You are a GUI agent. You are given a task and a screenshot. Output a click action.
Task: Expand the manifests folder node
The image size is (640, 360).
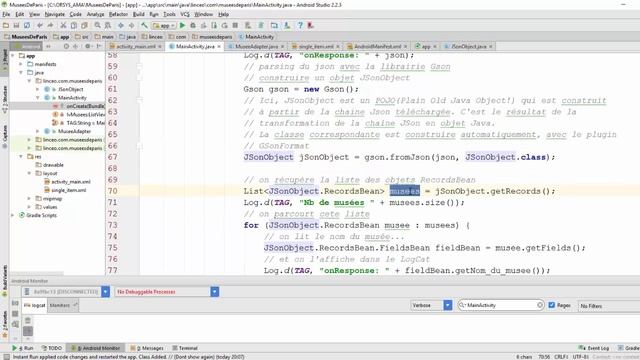click(21, 64)
